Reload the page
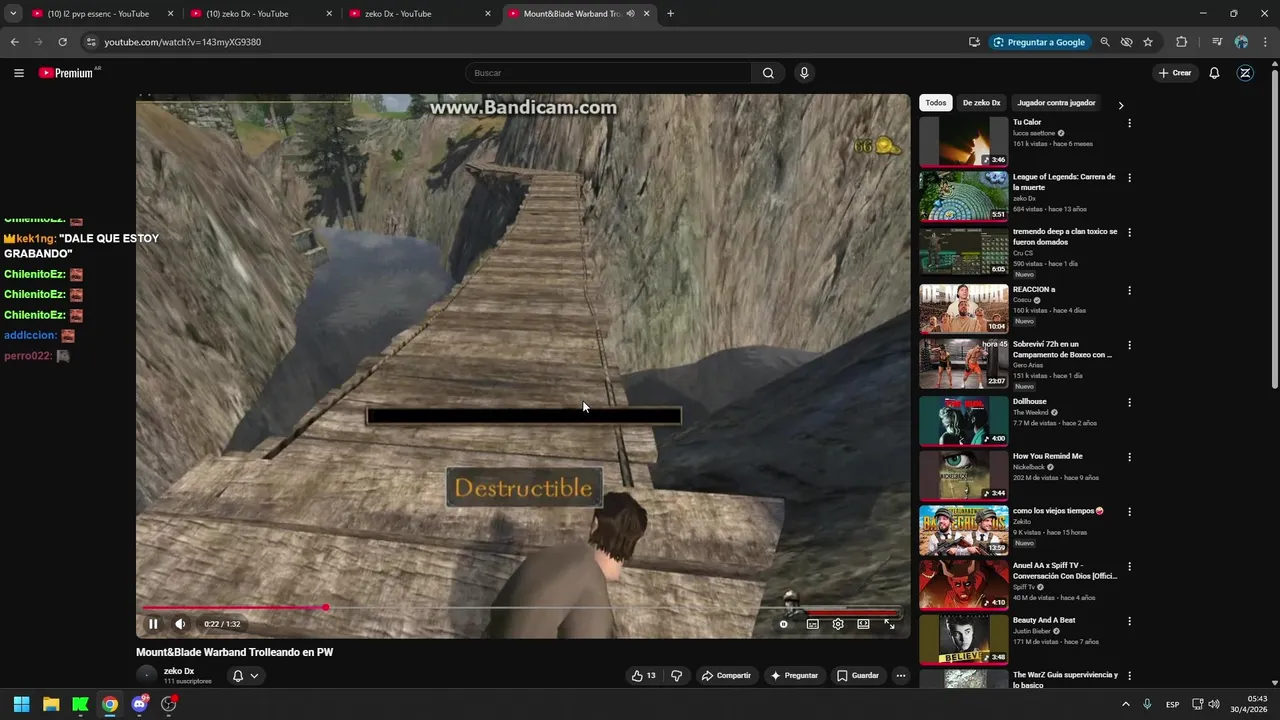 tap(62, 42)
